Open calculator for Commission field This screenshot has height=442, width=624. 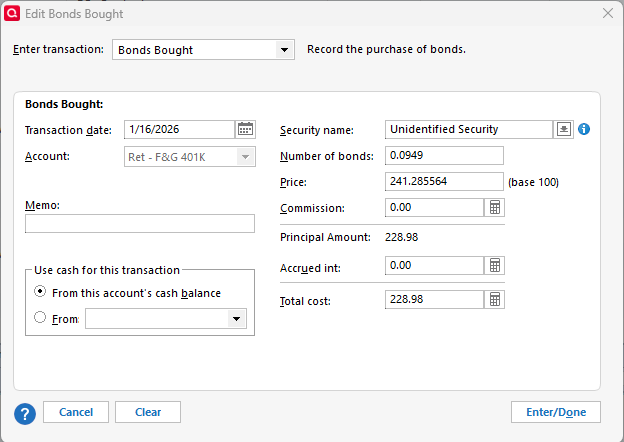point(495,208)
